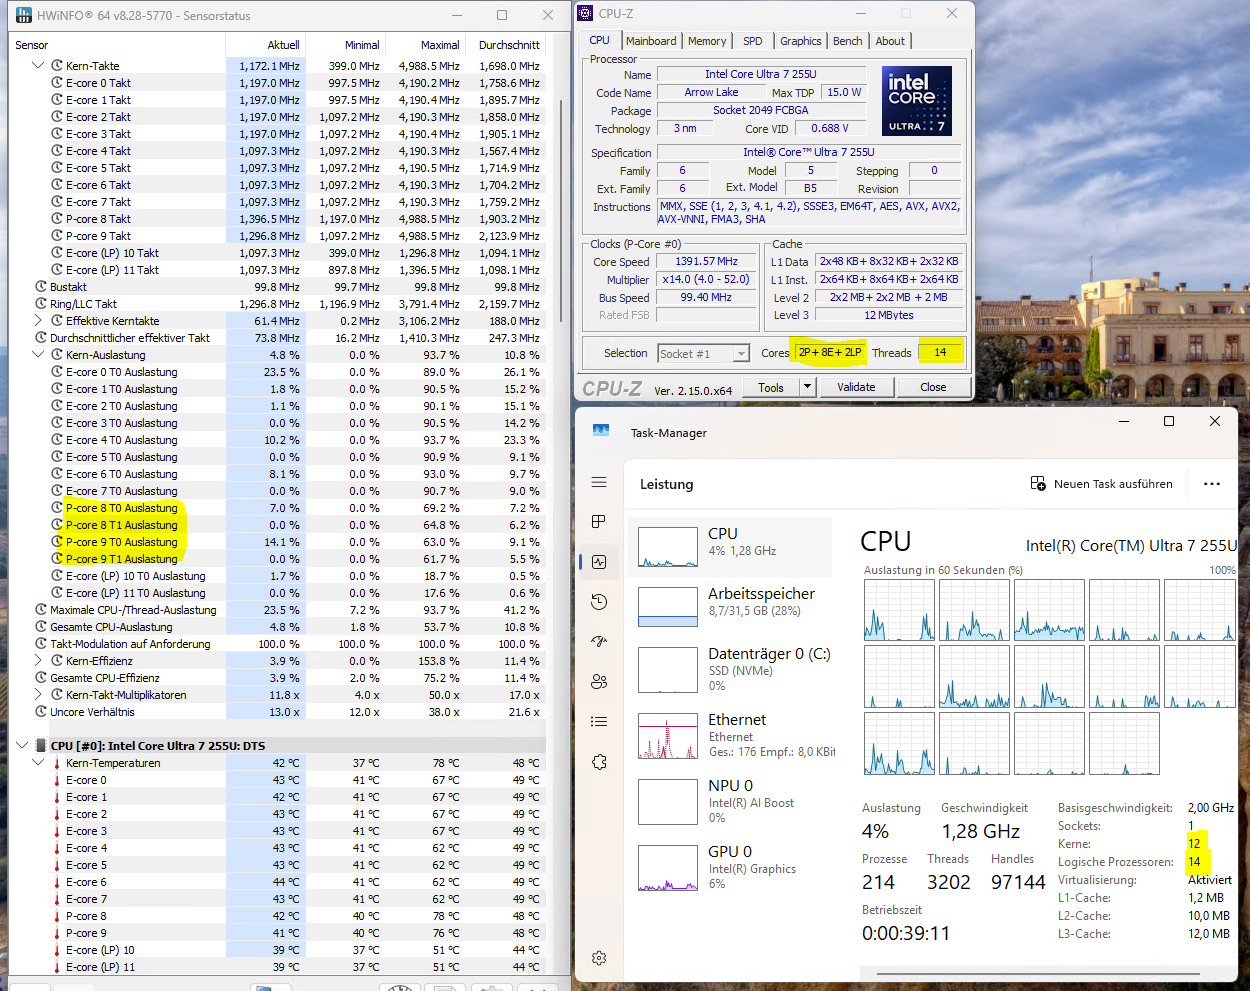Image resolution: width=1250 pixels, height=991 pixels.
Task: Select Performance page icon in Task Manager
Action: (x=599, y=562)
